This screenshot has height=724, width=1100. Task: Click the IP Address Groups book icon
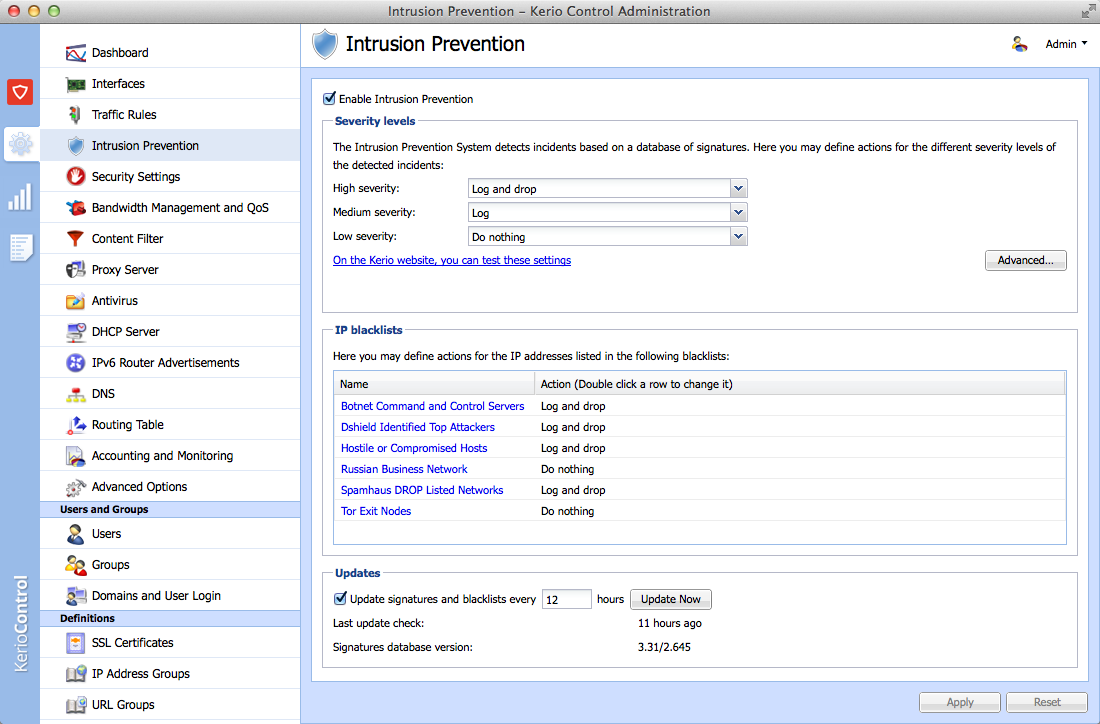point(75,673)
